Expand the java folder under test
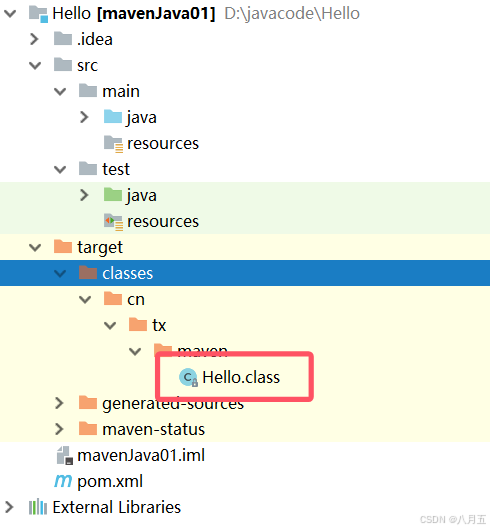Viewport: 490px width, 531px height. (x=84, y=195)
